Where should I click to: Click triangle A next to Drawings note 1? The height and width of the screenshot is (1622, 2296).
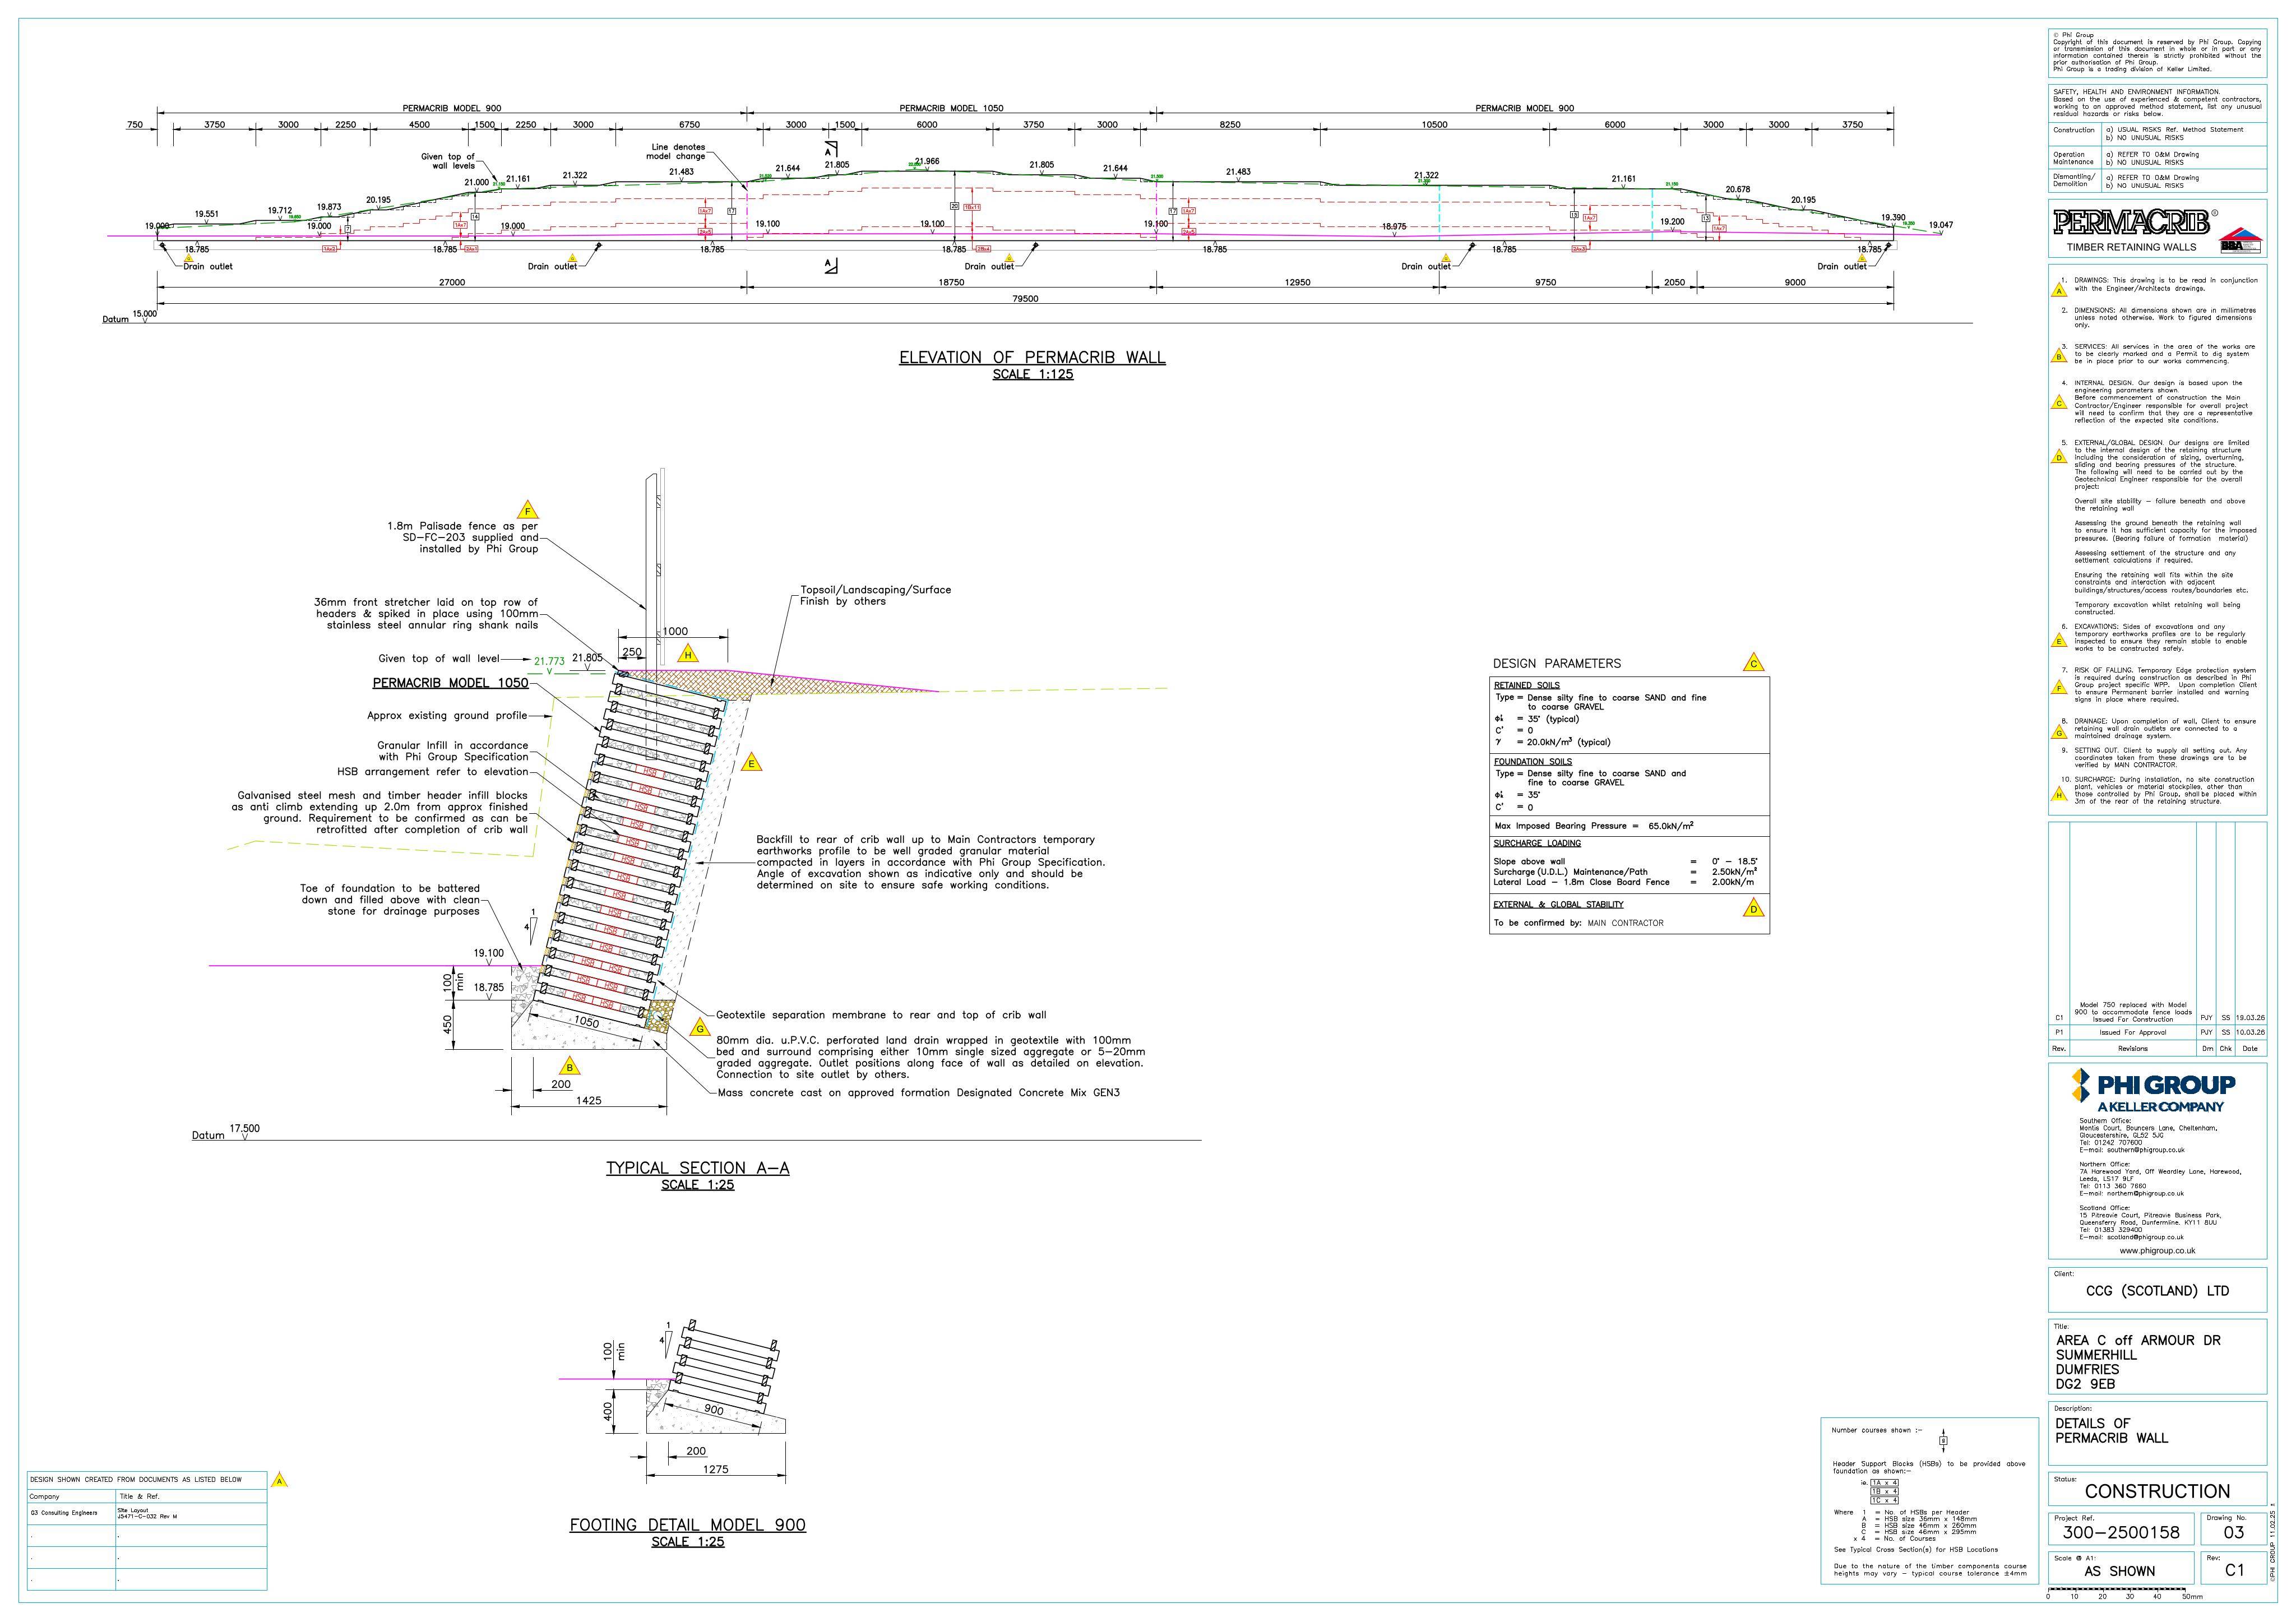coord(2059,290)
